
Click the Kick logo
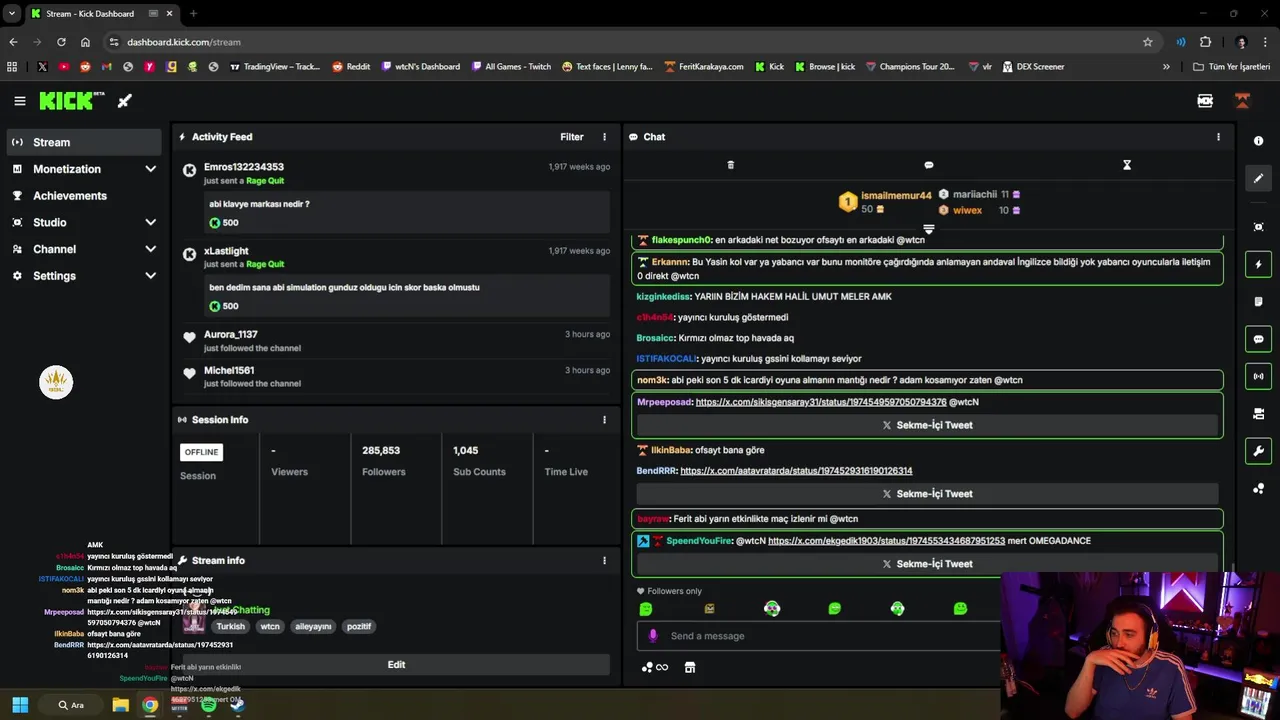click(x=72, y=101)
